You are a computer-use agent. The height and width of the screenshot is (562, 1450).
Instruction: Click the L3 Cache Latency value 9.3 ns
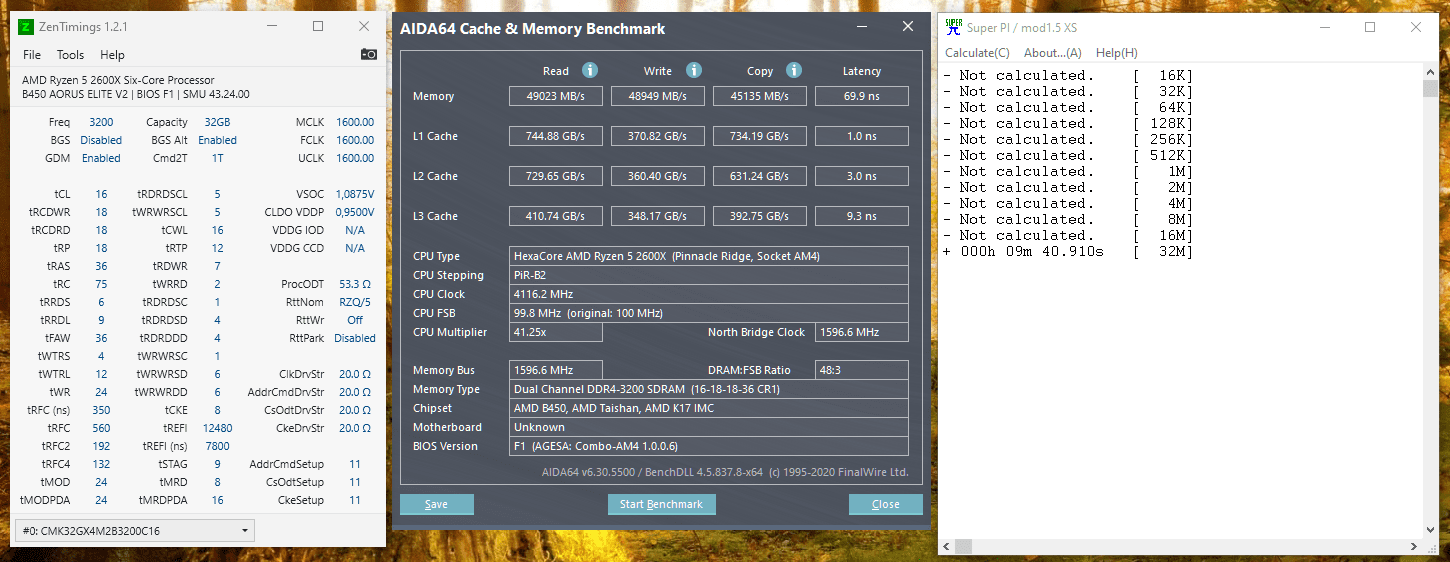pyautogui.click(x=862, y=216)
